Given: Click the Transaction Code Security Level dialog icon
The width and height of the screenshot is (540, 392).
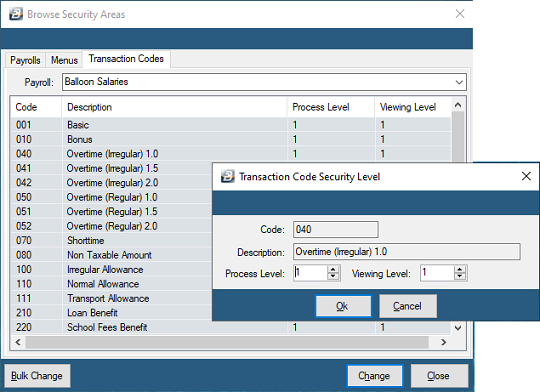Looking at the screenshot, I should point(227,176).
